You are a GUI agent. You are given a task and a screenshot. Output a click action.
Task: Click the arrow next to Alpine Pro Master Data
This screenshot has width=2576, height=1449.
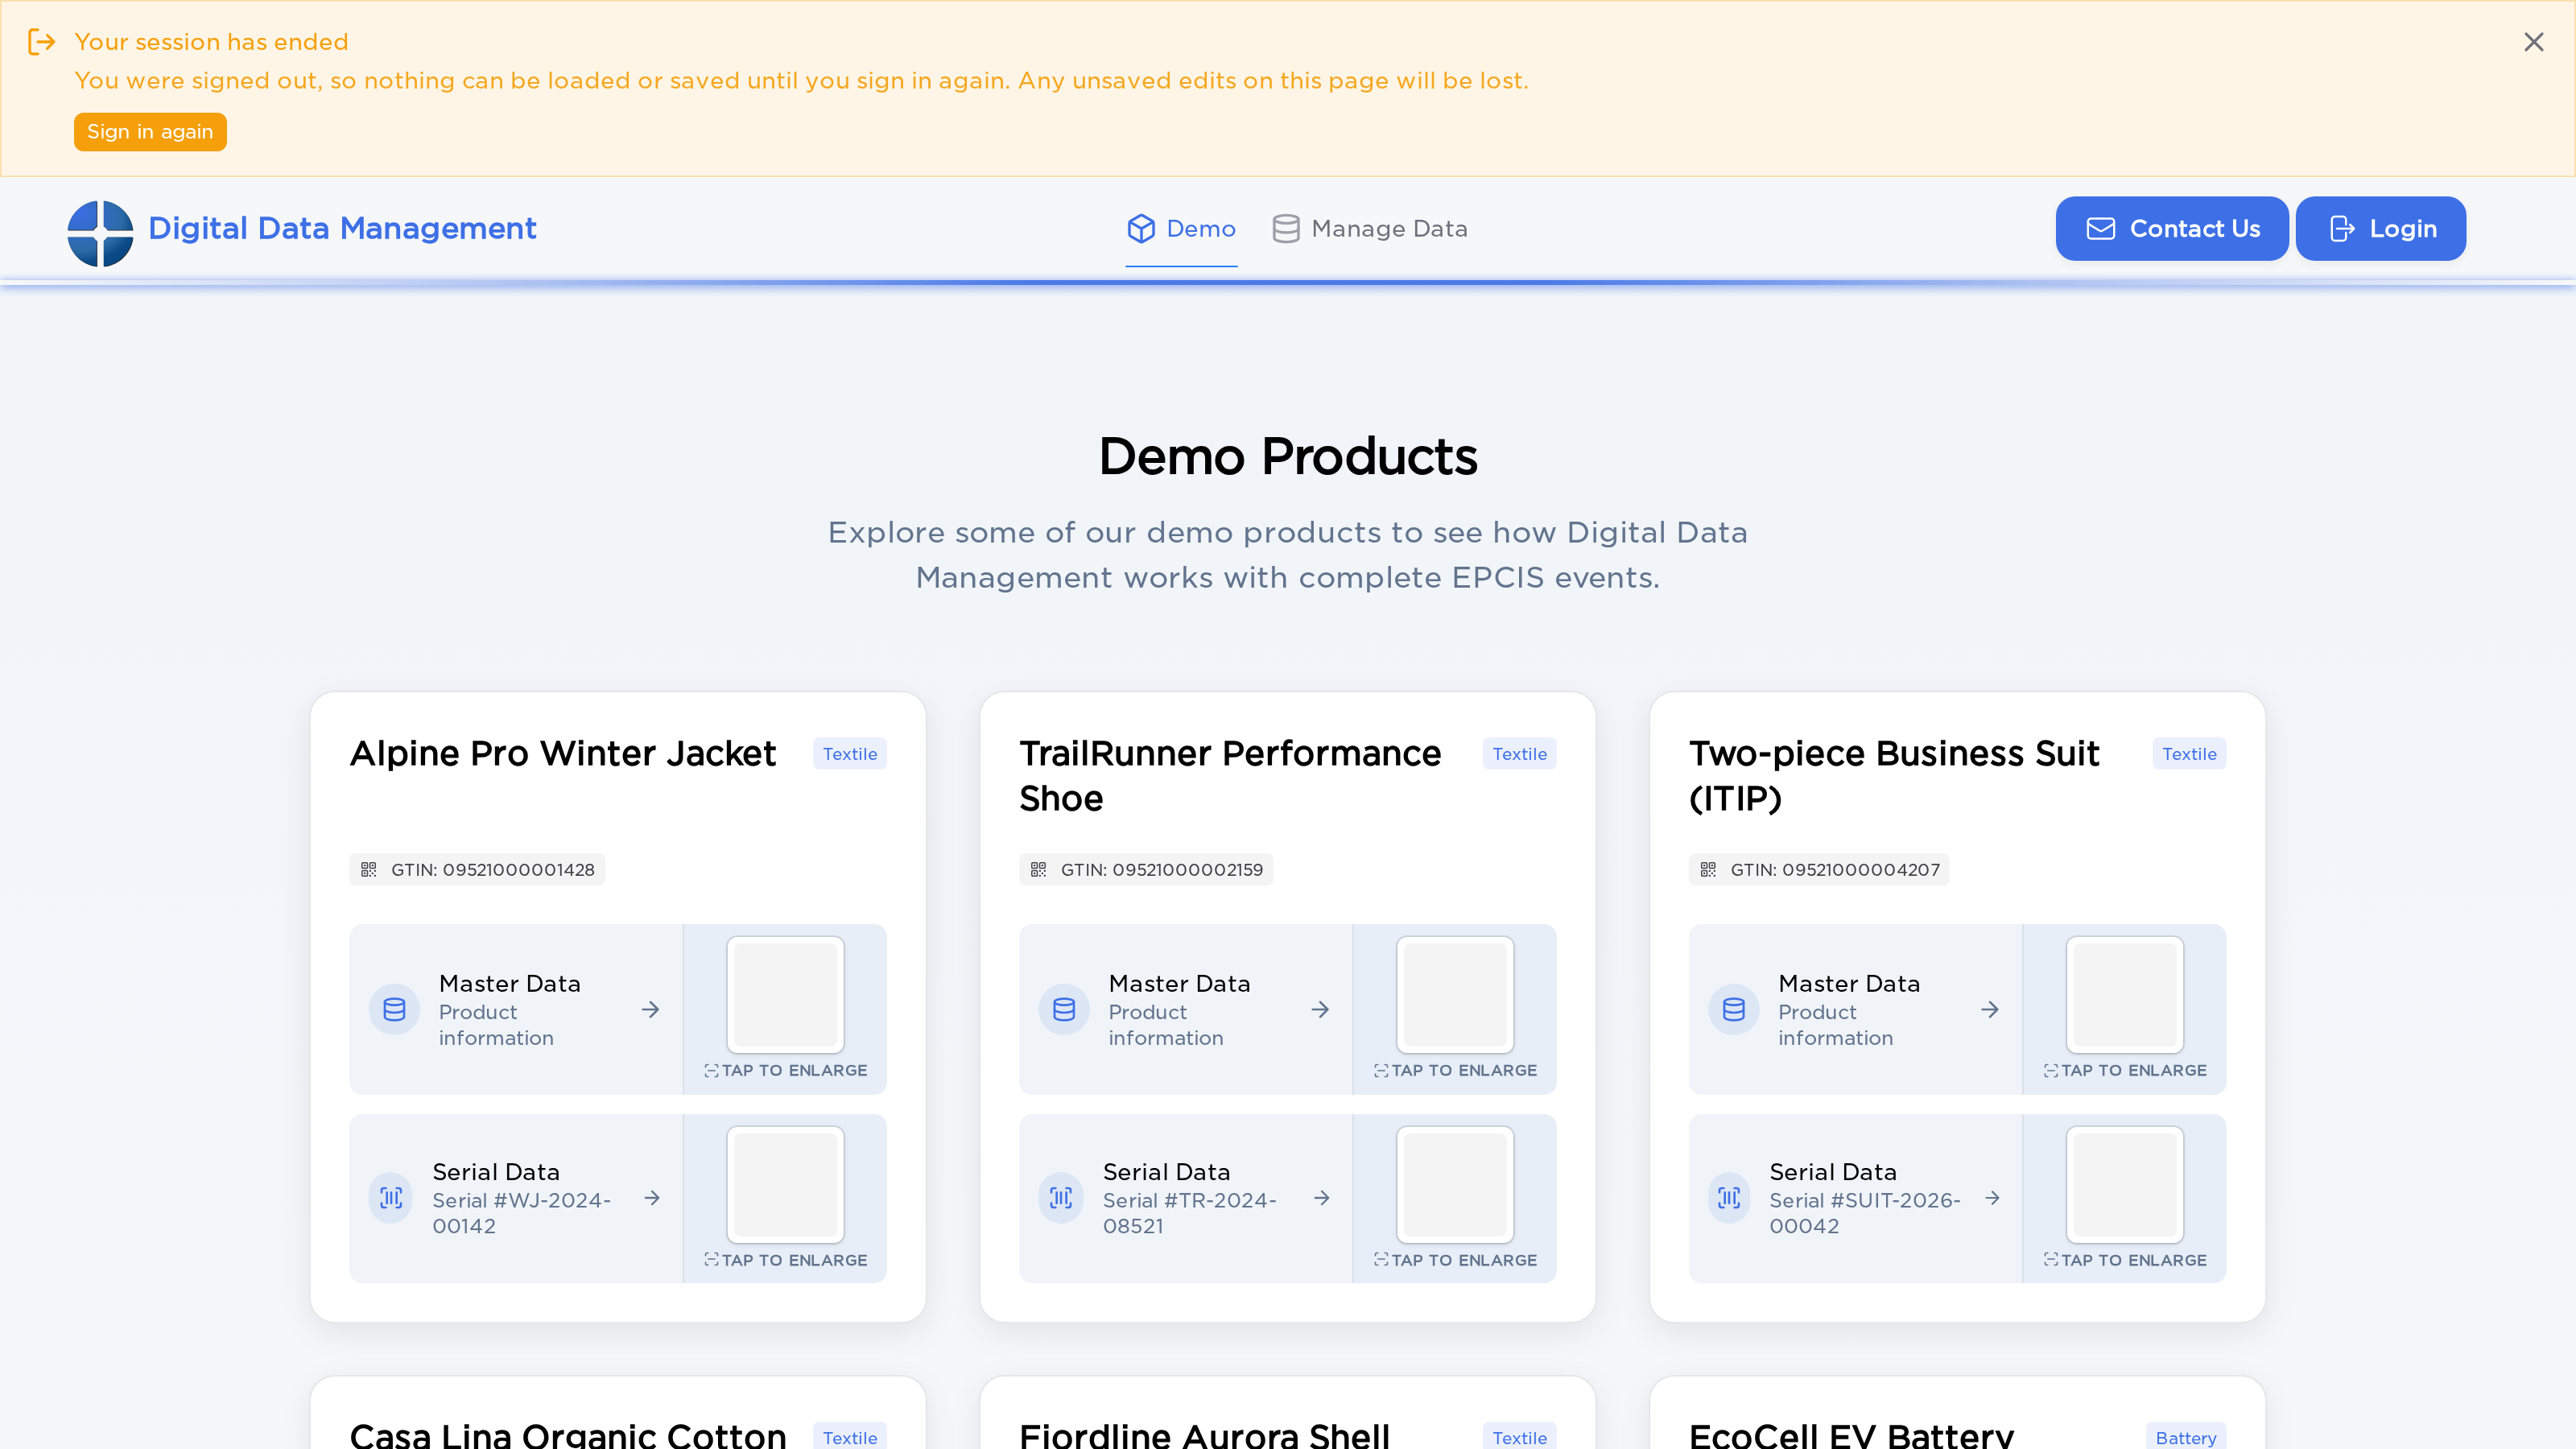(x=651, y=1010)
